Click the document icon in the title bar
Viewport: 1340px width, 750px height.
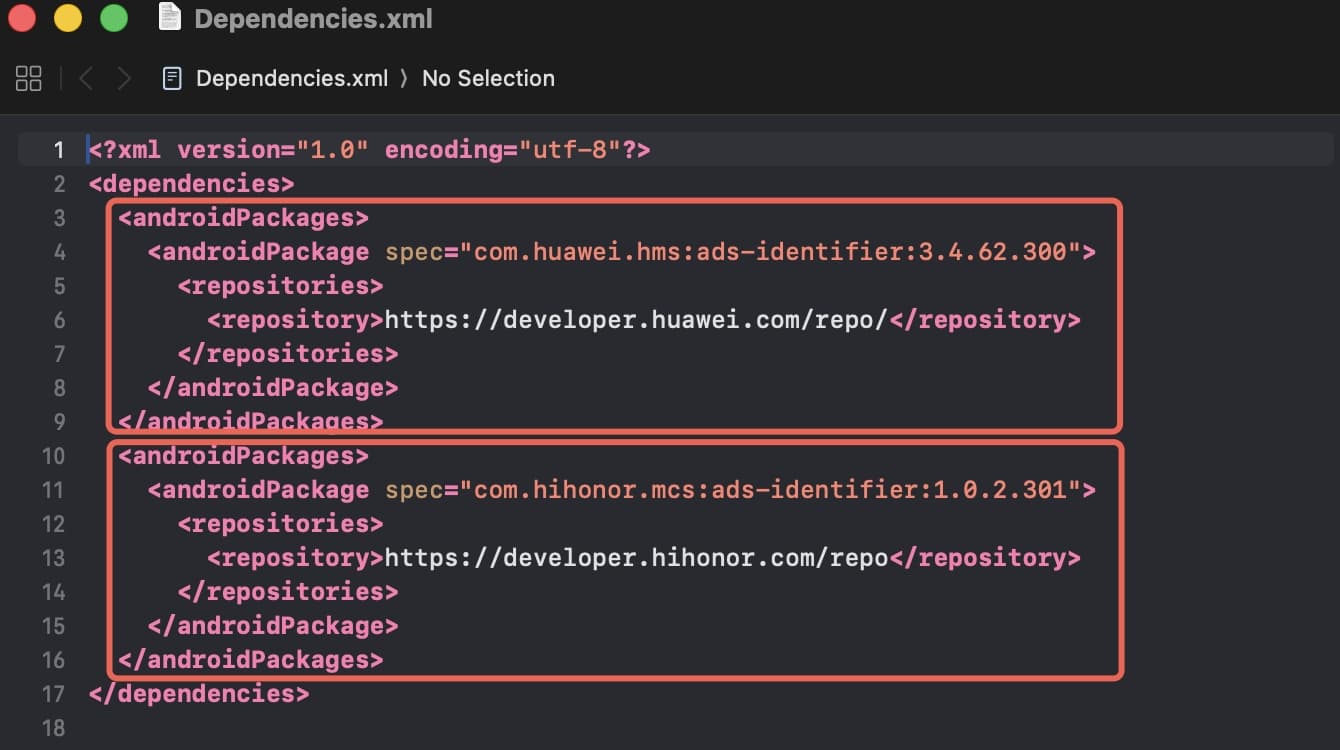170,17
